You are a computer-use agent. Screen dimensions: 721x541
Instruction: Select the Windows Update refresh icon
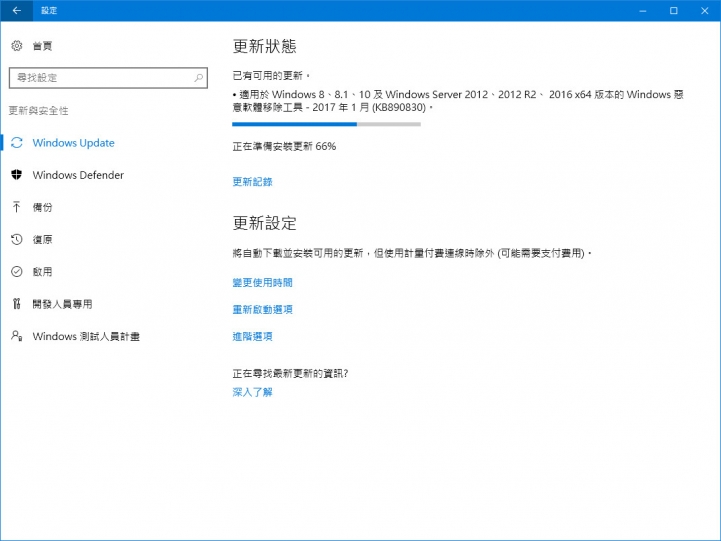point(17,143)
